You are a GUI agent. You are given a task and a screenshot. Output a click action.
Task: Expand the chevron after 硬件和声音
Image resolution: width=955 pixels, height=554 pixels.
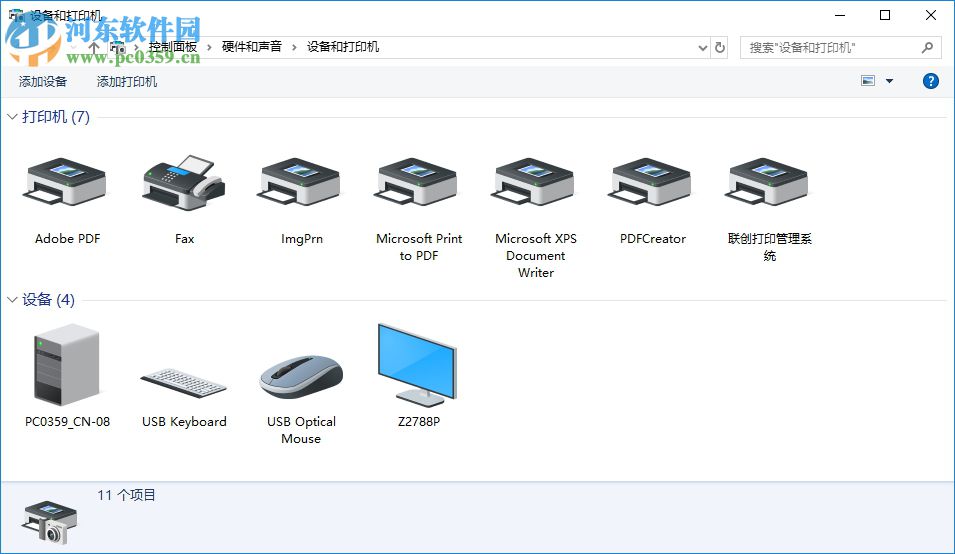[x=294, y=47]
